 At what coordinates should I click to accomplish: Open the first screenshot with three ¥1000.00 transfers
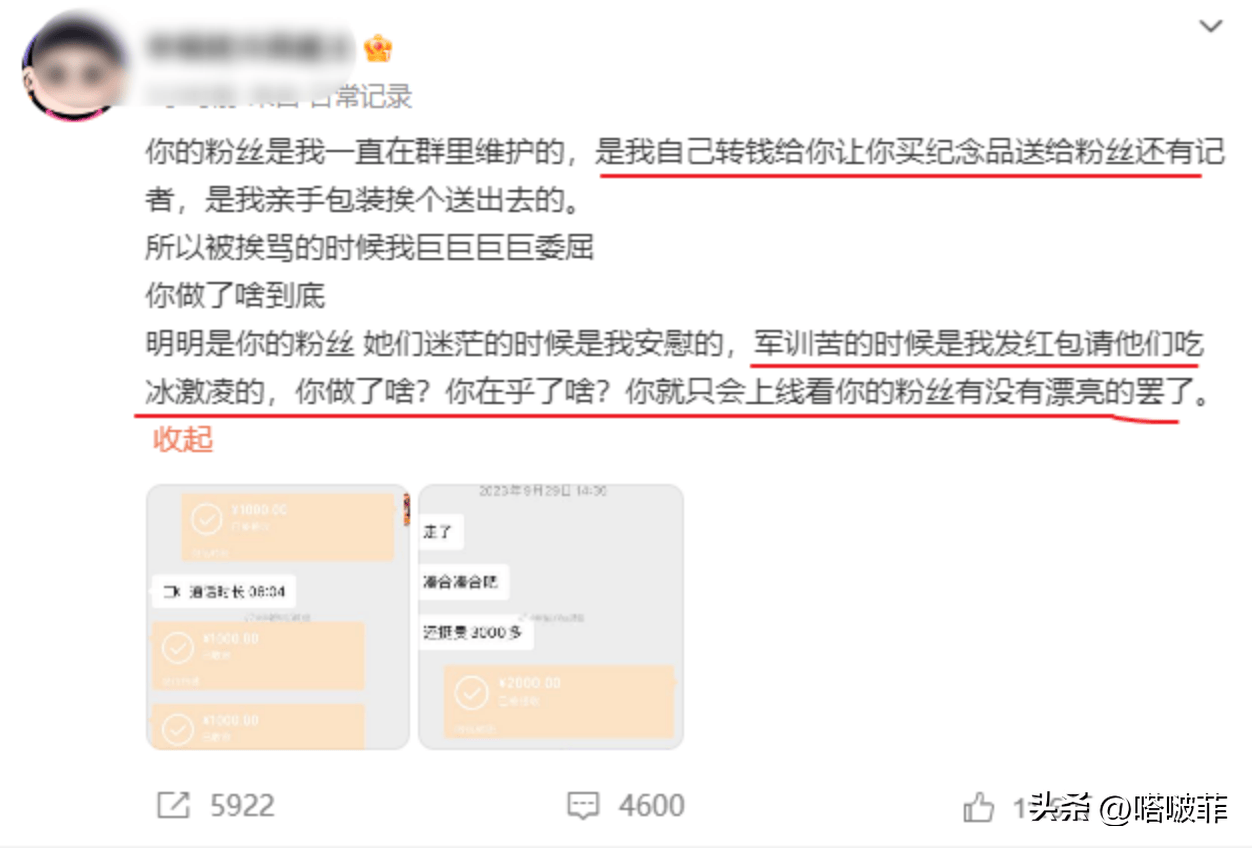pyautogui.click(x=278, y=617)
